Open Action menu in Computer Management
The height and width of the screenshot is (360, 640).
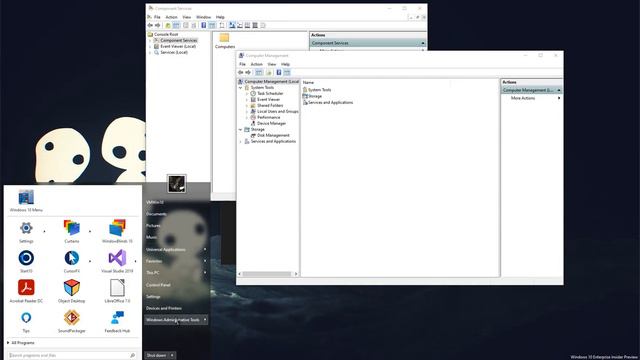coord(256,64)
